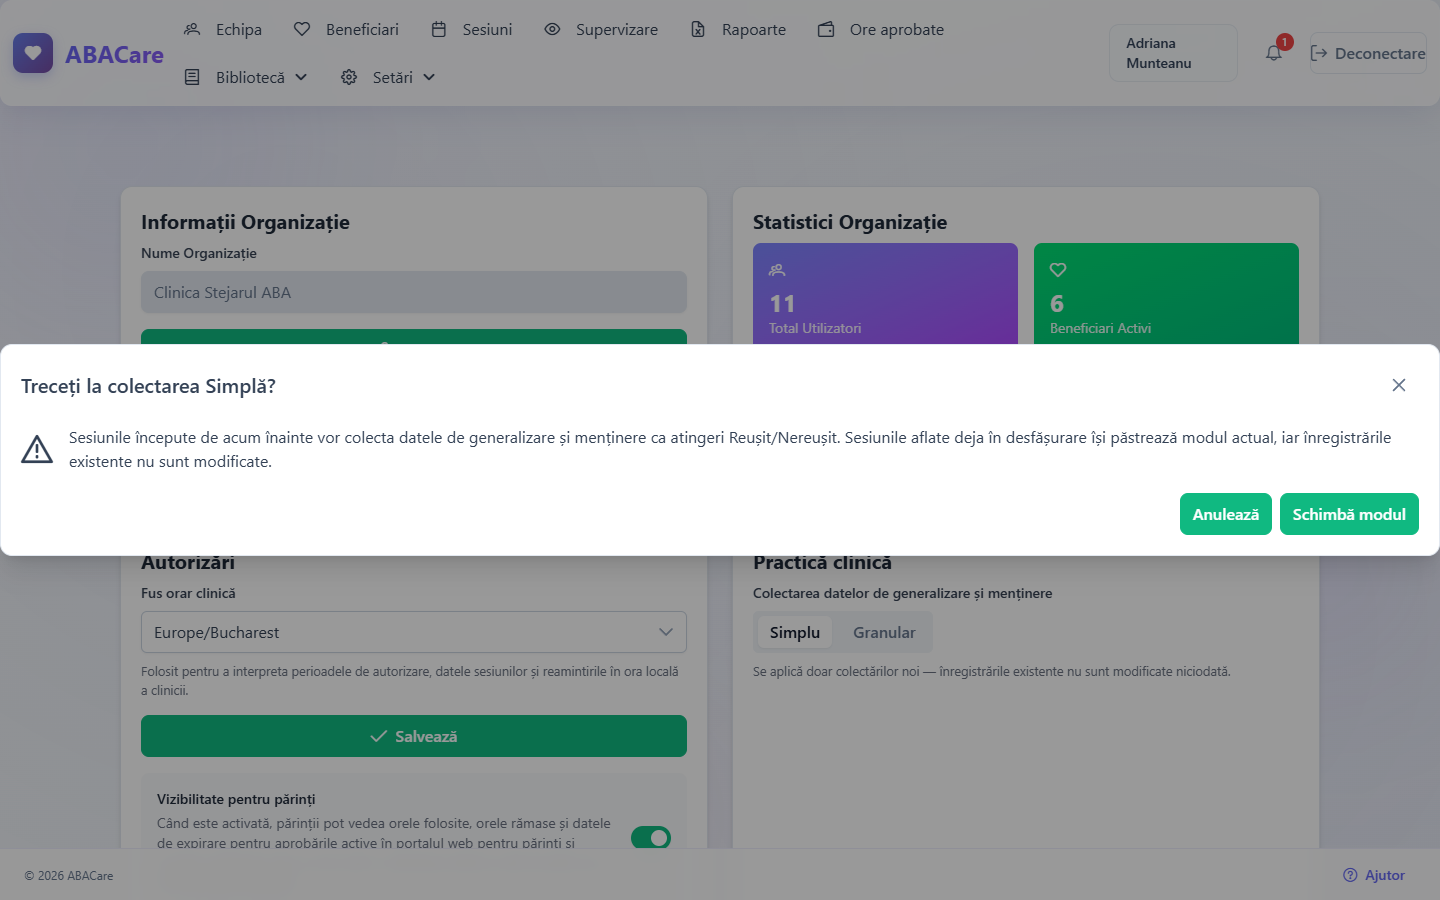This screenshot has height=900, width=1440.
Task: Click the Salvează button
Action: coord(414,736)
